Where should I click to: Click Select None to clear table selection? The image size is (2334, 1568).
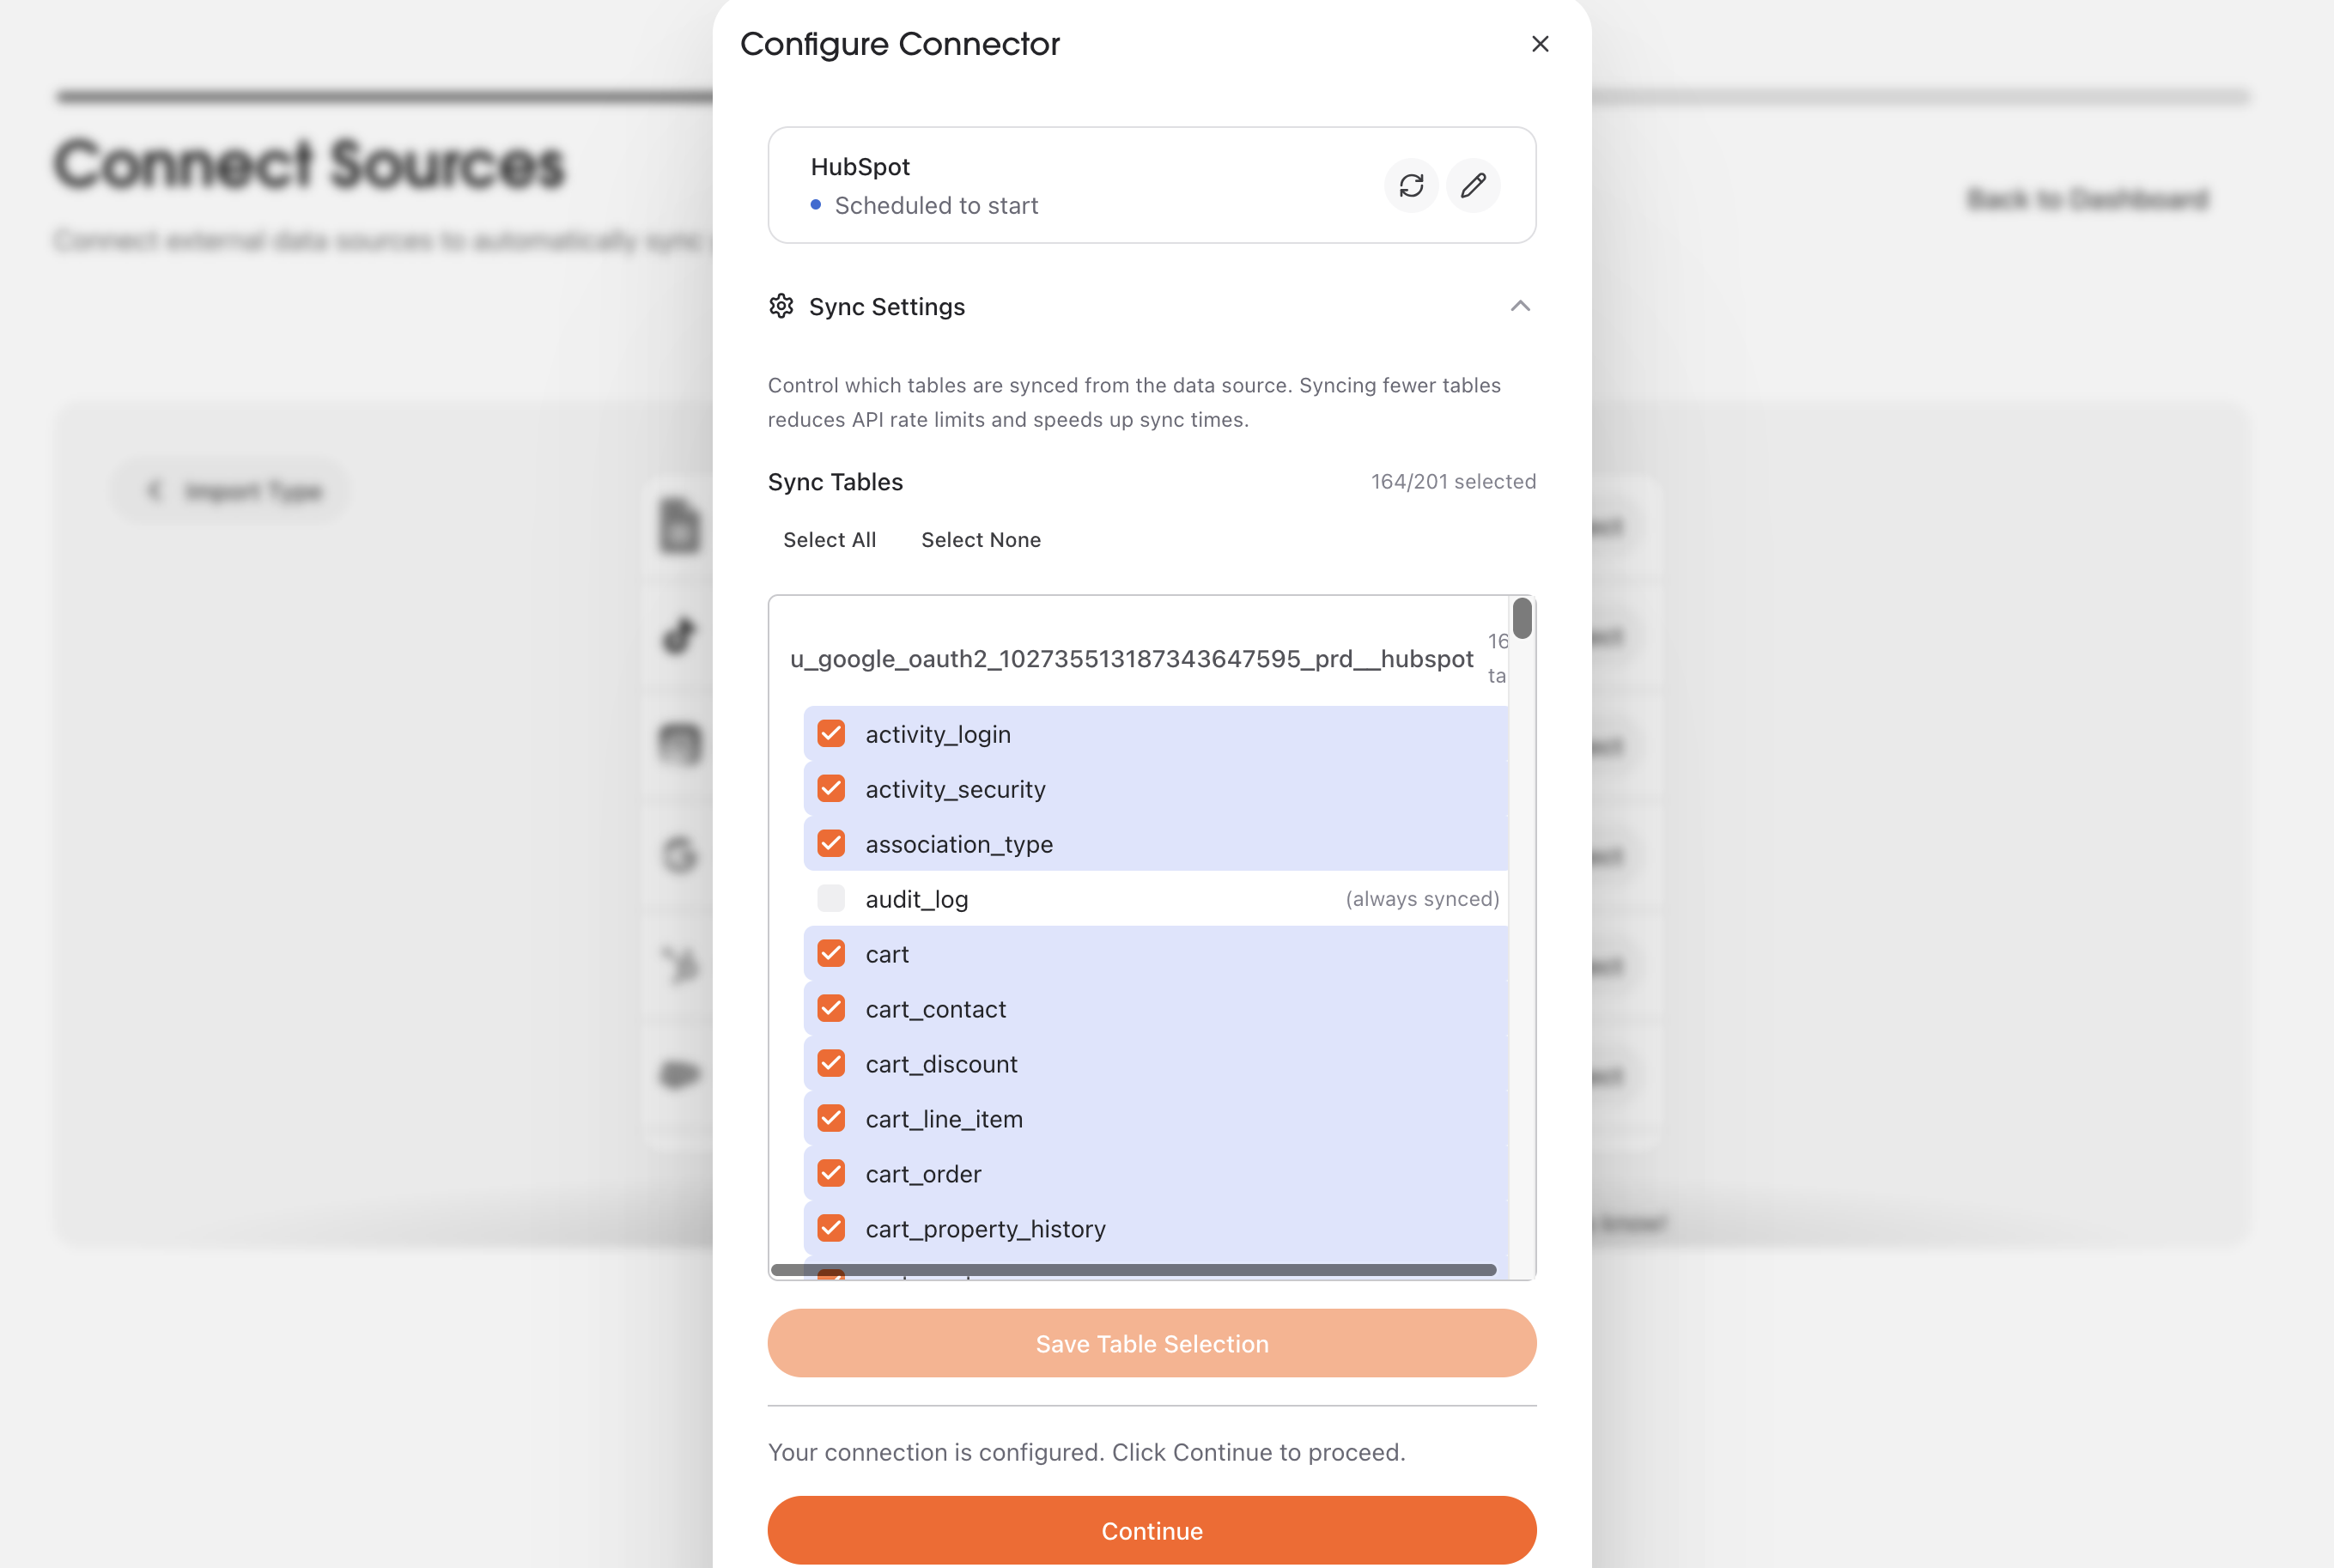pos(981,539)
